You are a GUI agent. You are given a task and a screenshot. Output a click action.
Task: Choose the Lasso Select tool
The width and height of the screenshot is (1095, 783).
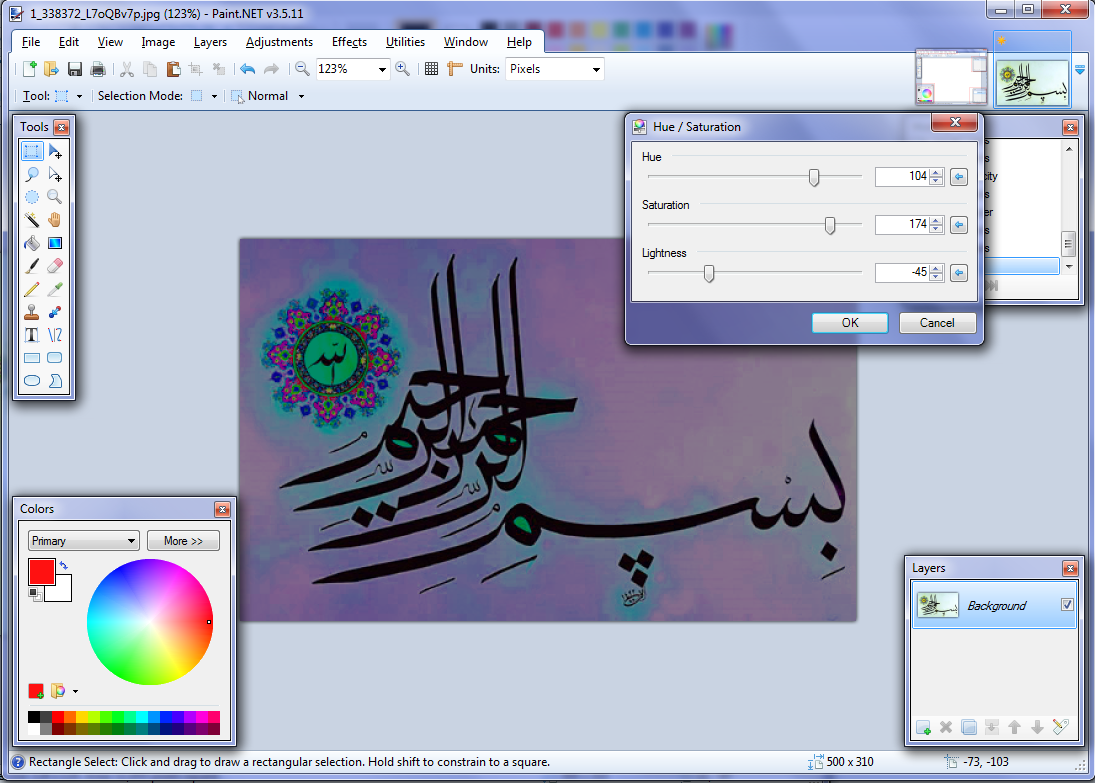31,174
